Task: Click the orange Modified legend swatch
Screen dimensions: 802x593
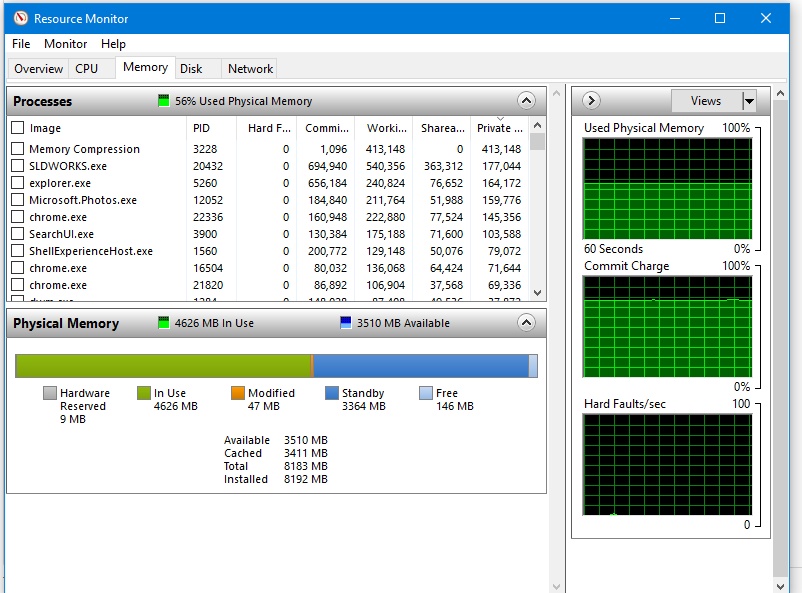Action: point(238,393)
